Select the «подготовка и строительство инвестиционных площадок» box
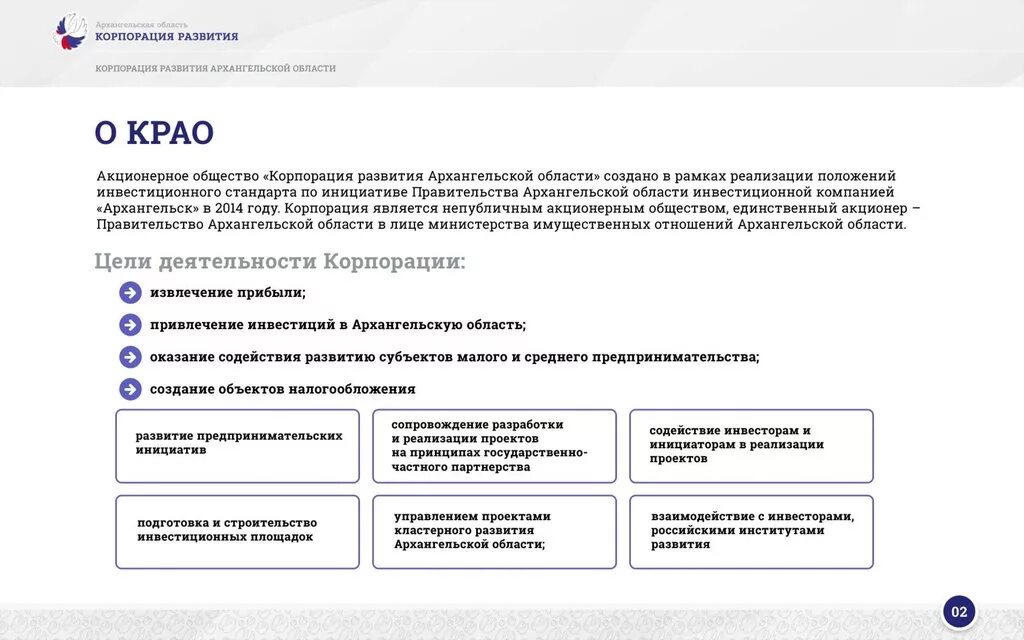The width and height of the screenshot is (1024, 640). pyautogui.click(x=238, y=532)
